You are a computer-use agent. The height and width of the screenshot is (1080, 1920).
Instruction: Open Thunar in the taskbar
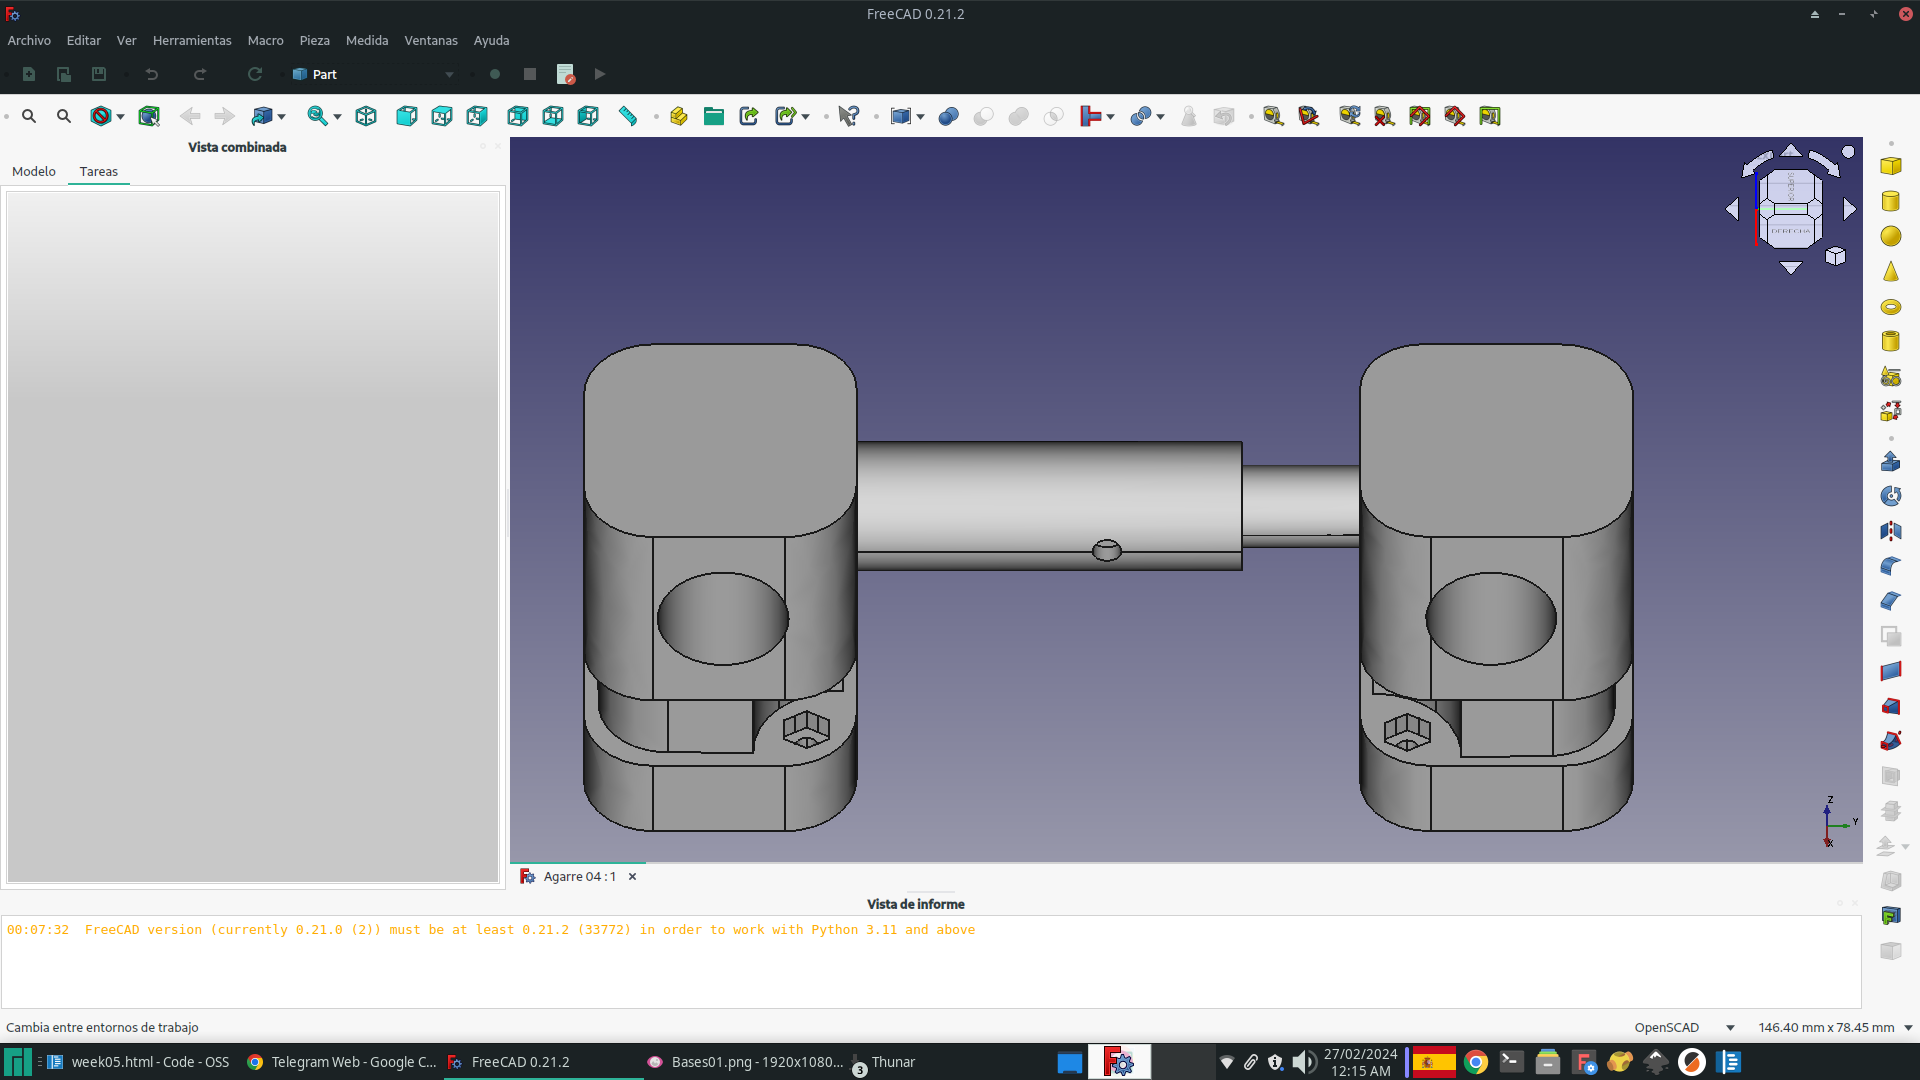pyautogui.click(x=884, y=1062)
